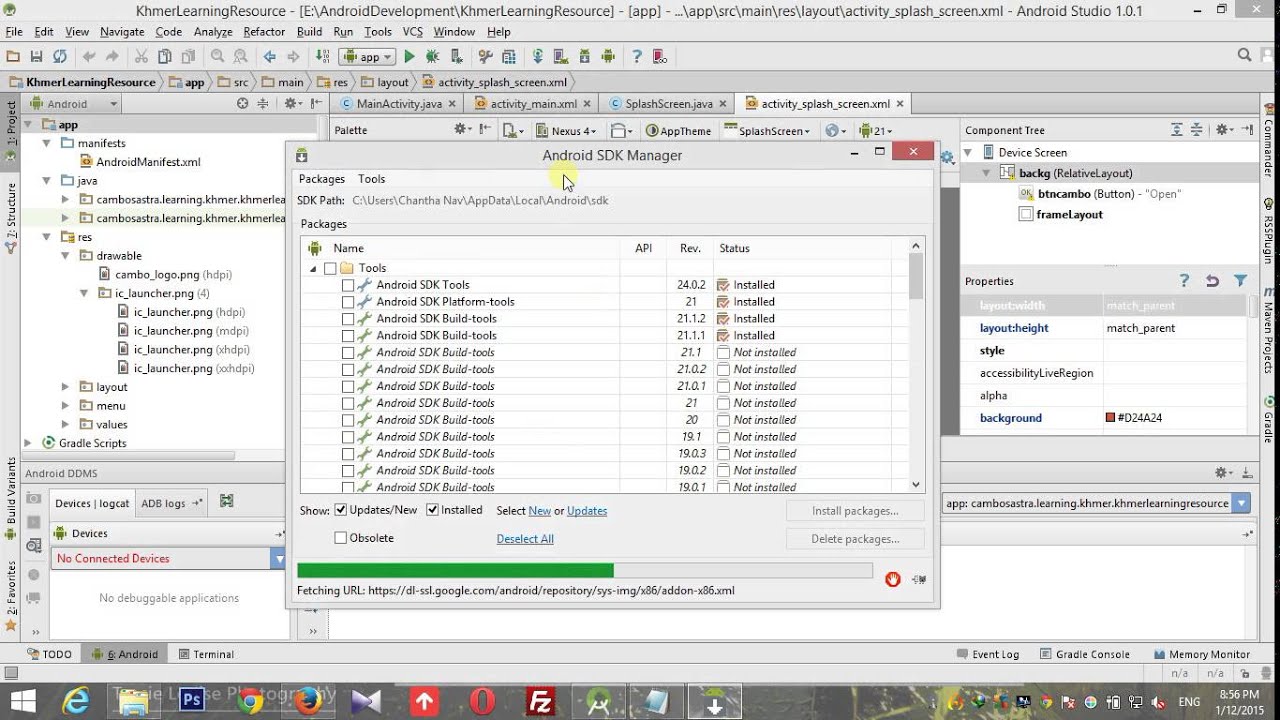
Task: Click the screen capture camera icon in DDMS
Action: (x=34, y=498)
